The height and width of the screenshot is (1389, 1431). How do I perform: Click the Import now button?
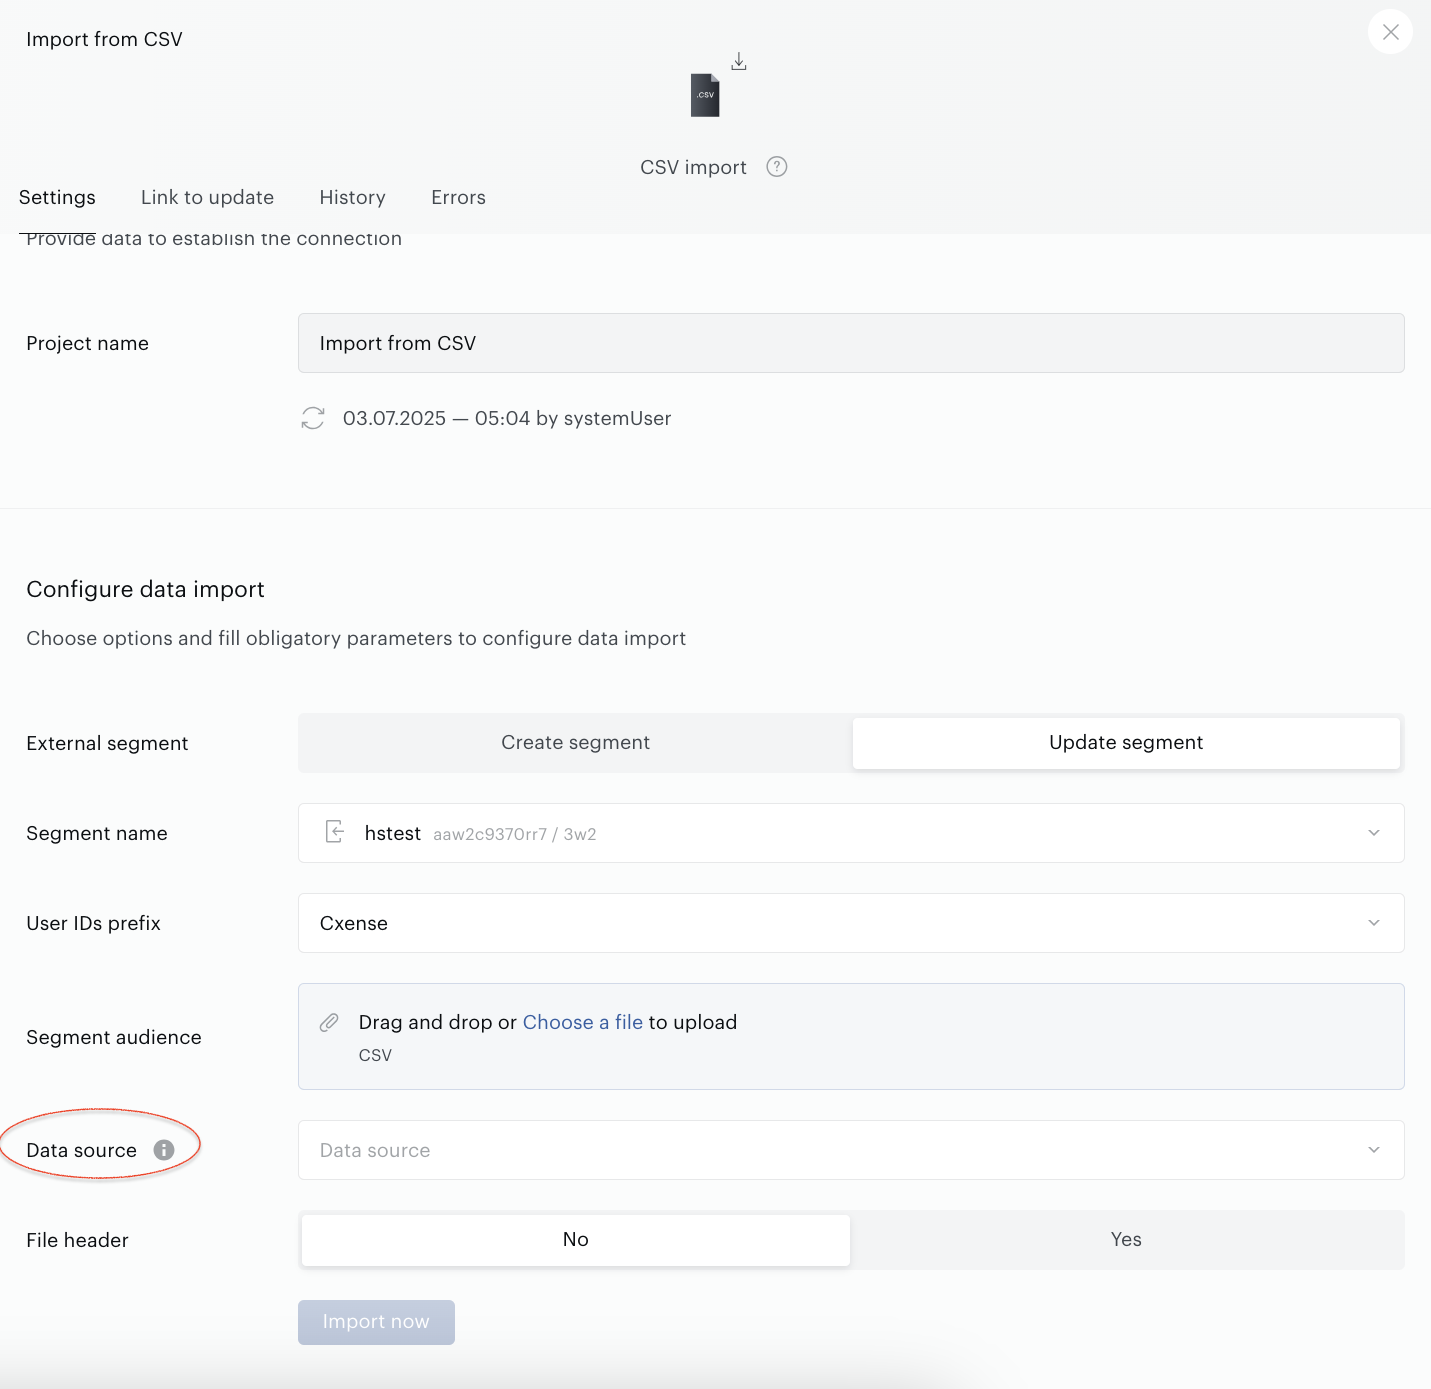pos(376,1322)
